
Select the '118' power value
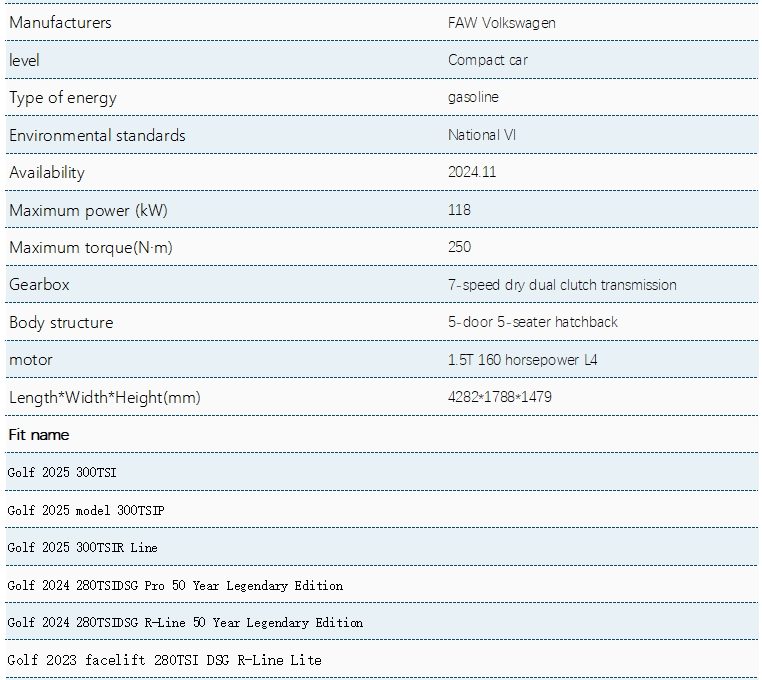click(459, 209)
